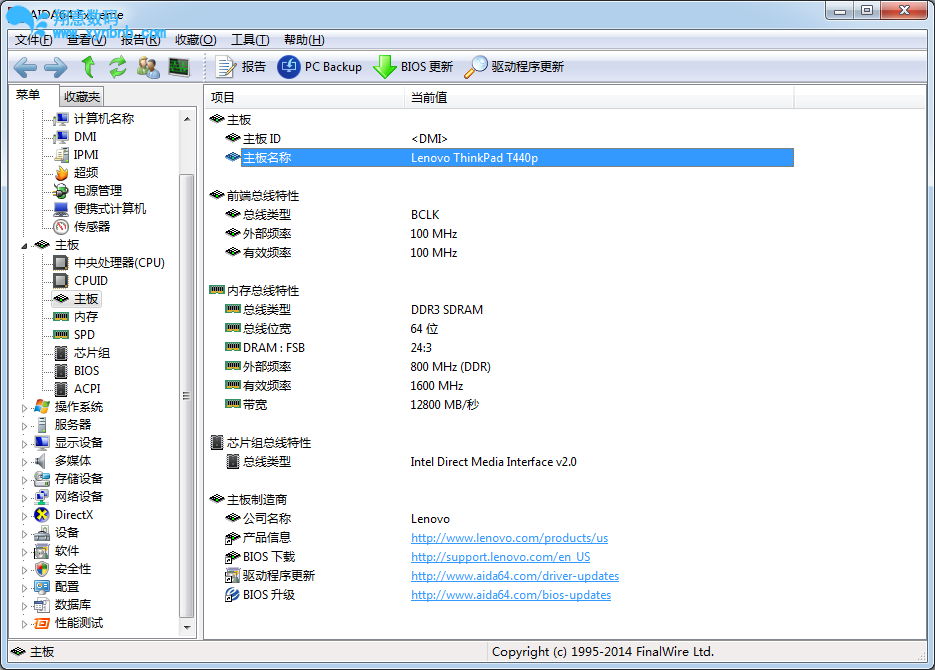Image resolution: width=935 pixels, height=670 pixels.
Task: Select SPD tree item
Action: pos(84,334)
